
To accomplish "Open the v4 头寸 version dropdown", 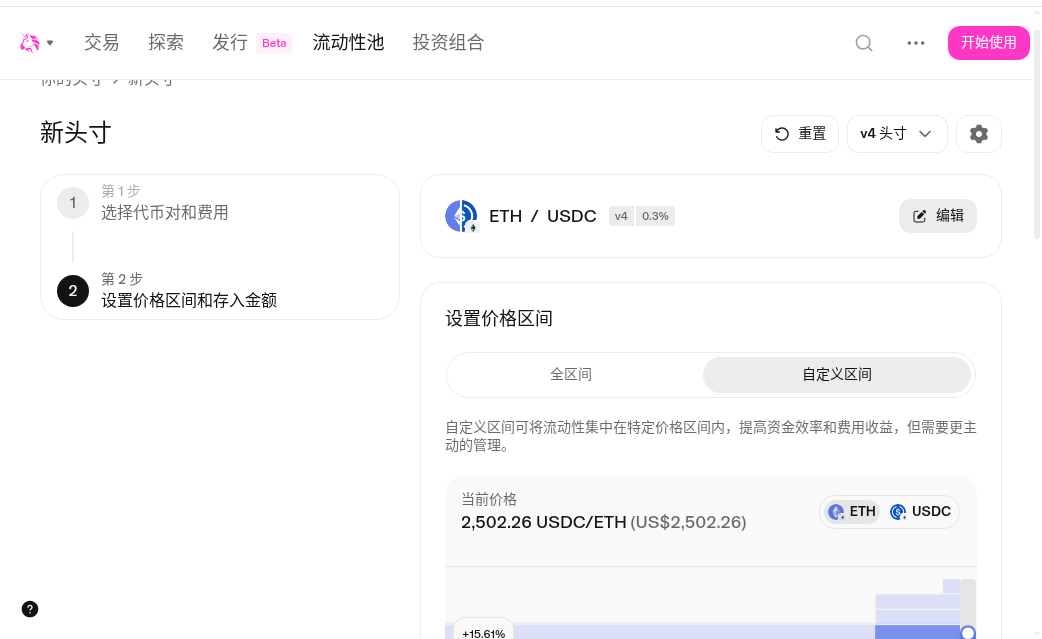I will click(897, 134).
